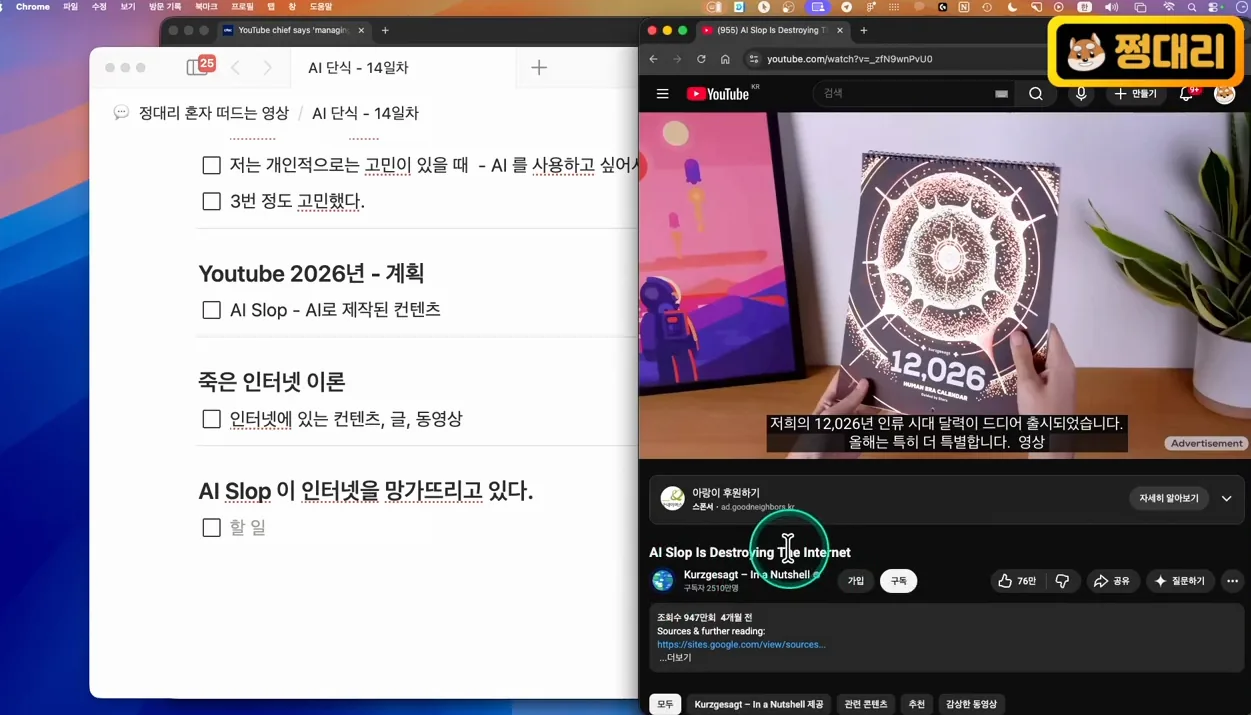Open the '만들기' create menu
1251x715 pixels.
[x=1135, y=94]
